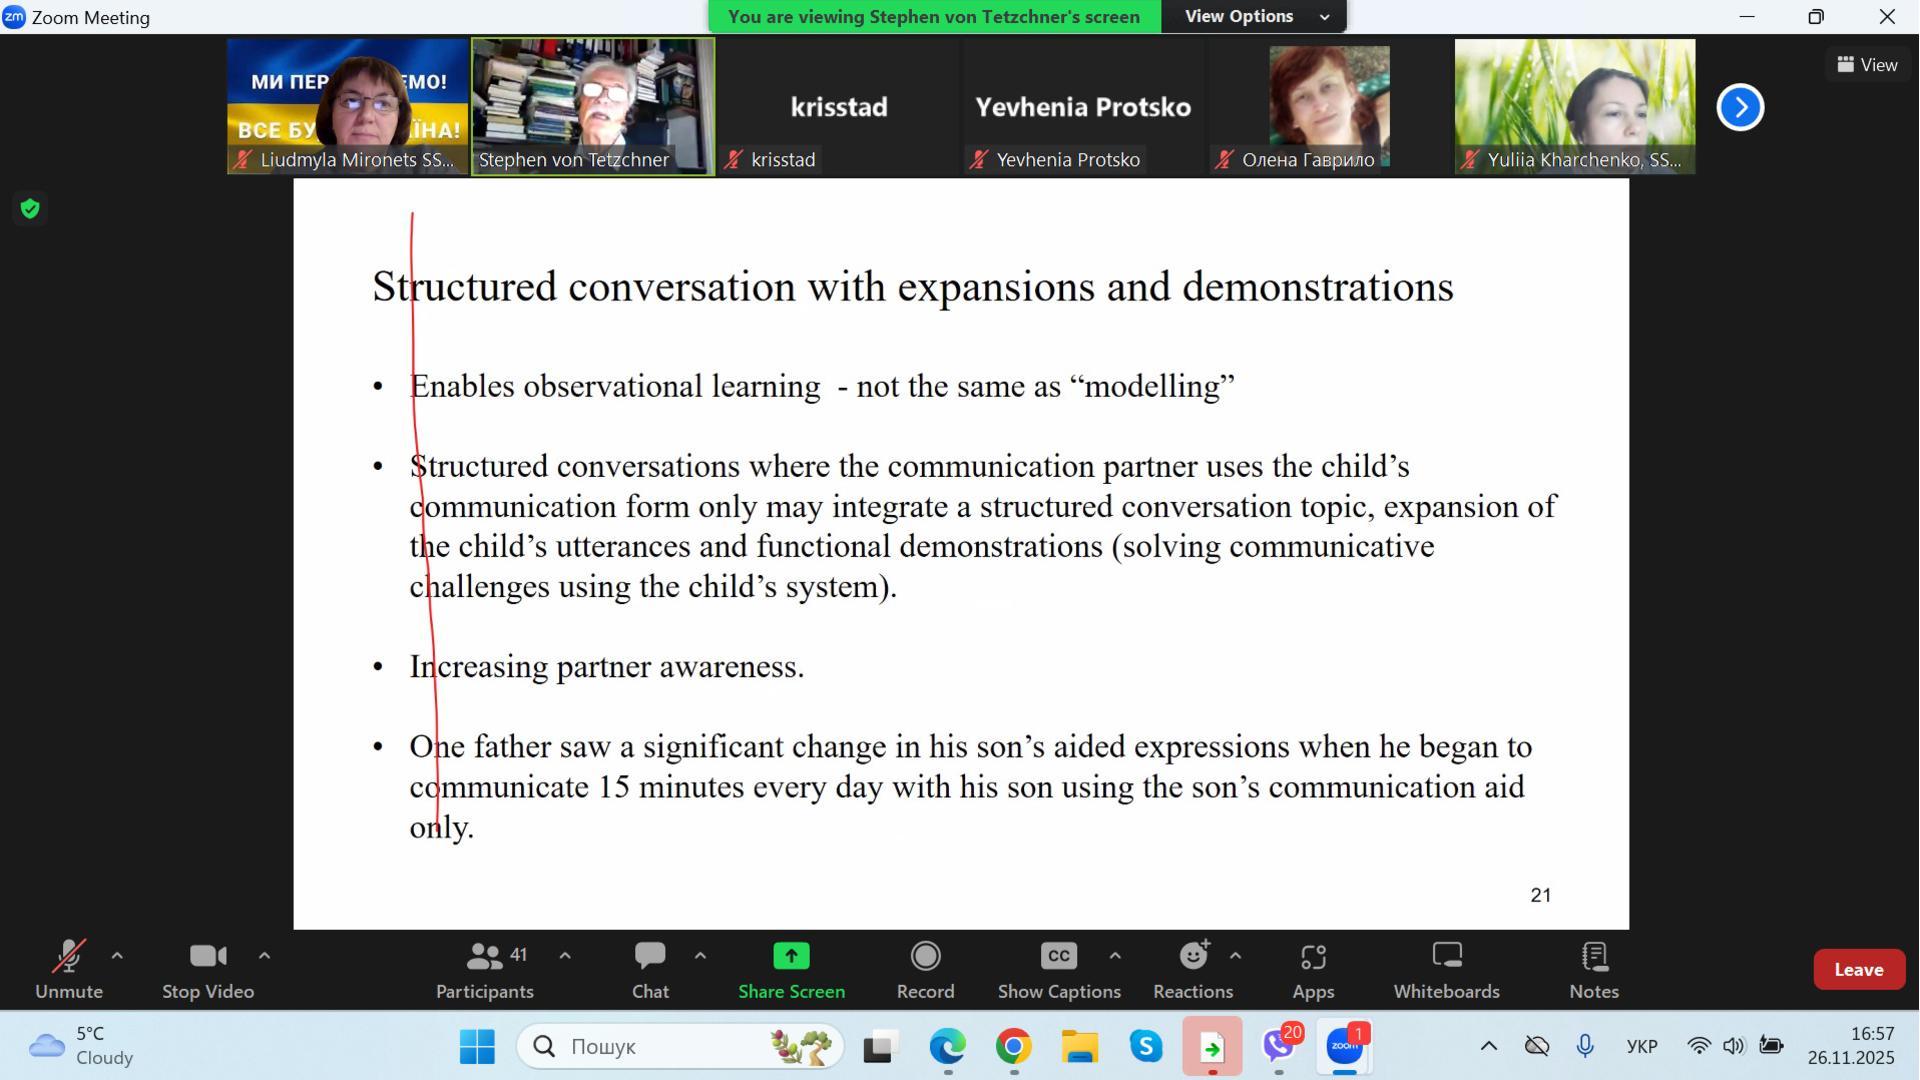1920x1080 pixels.
Task: Expand video options arrow beside Stop Video
Action: coord(264,956)
